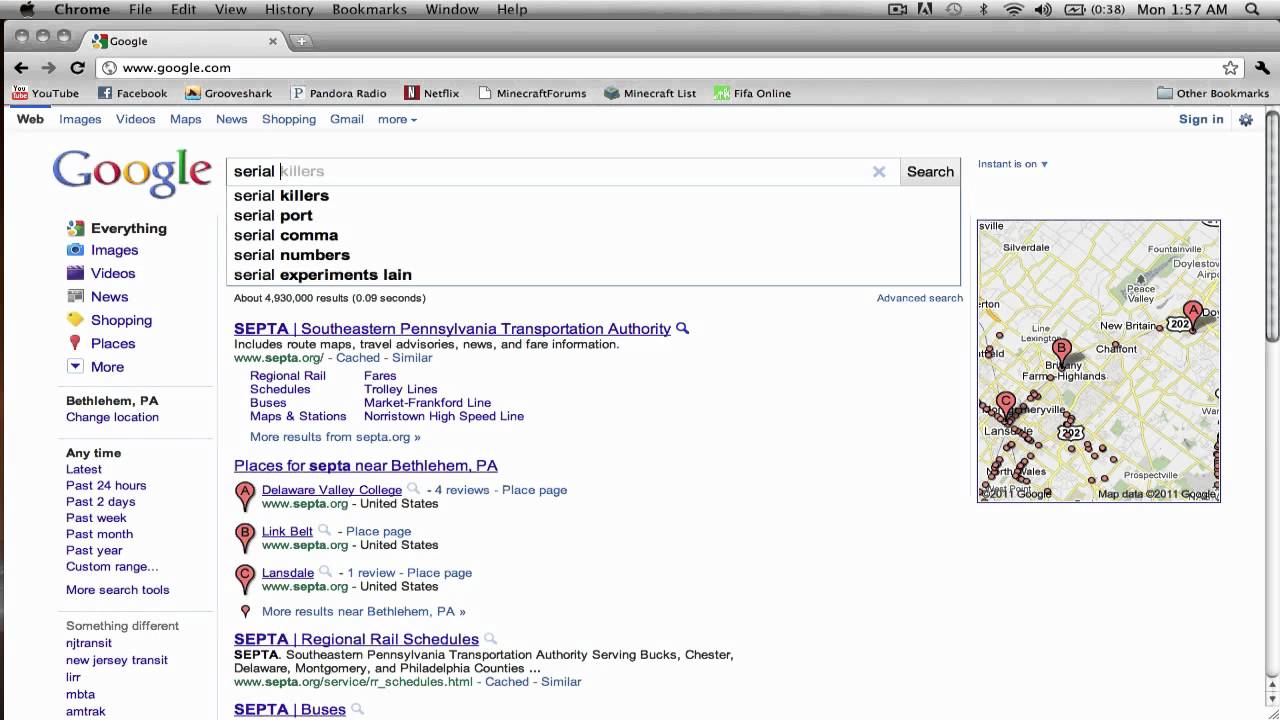Filter results to News in the sidebar
The width and height of the screenshot is (1280, 720).
pyautogui.click(x=109, y=296)
